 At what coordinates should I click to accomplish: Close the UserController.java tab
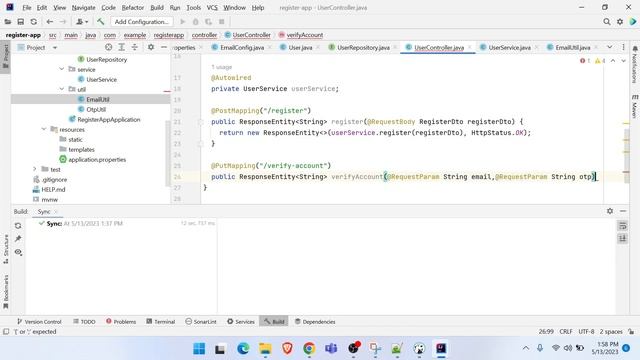tap(469, 48)
